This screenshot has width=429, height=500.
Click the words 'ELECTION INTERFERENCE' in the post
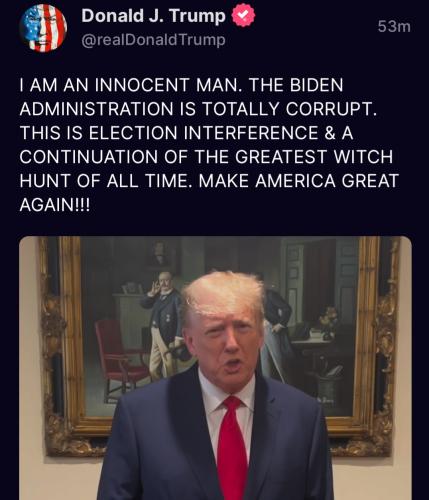click(x=203, y=133)
